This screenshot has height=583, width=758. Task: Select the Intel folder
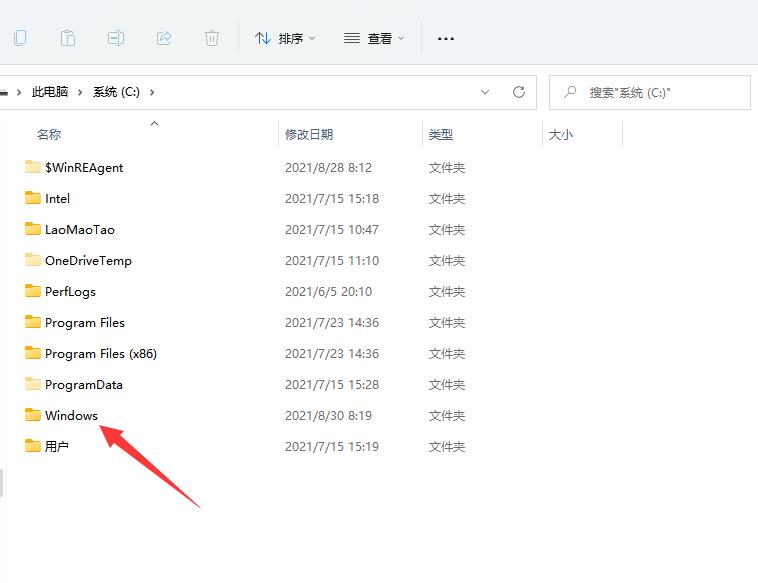[x=58, y=199]
